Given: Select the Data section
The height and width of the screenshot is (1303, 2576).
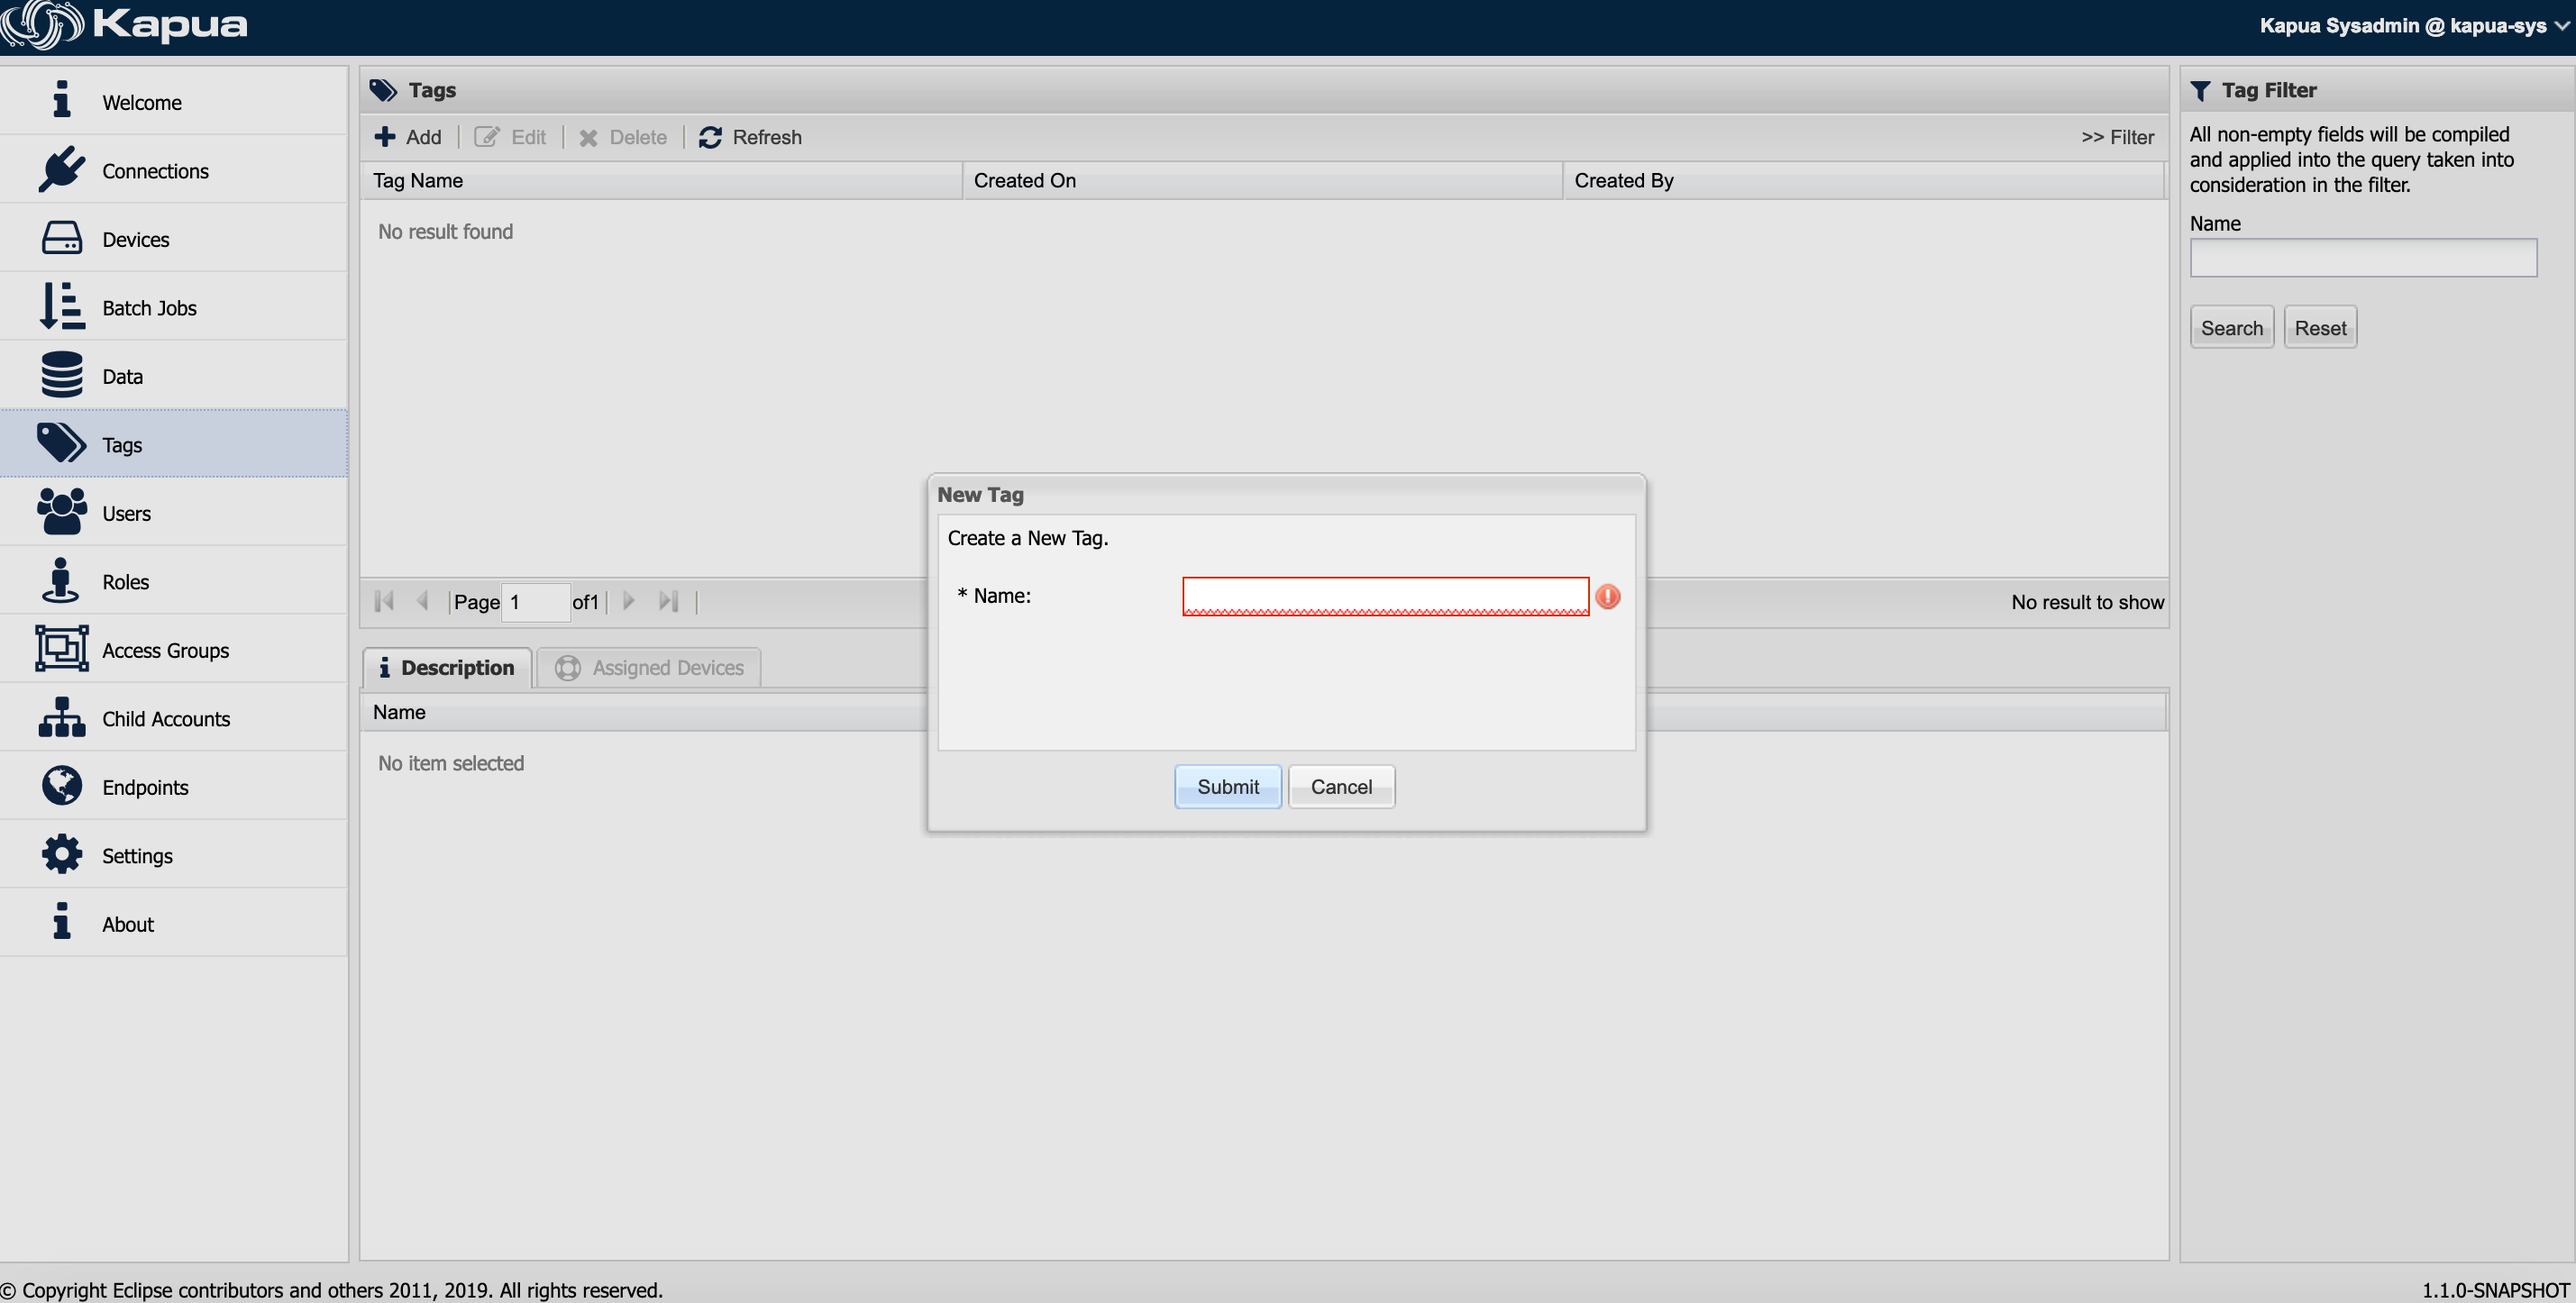Looking at the screenshot, I should click(x=123, y=376).
